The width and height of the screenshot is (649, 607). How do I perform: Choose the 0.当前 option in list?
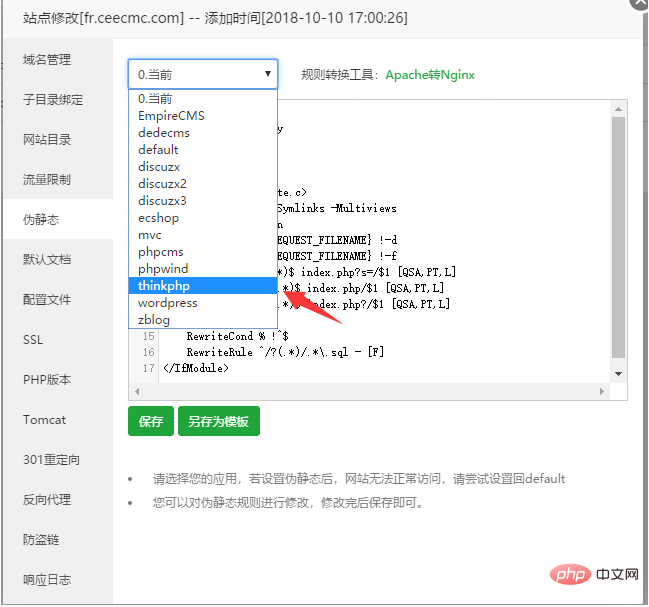click(x=203, y=98)
